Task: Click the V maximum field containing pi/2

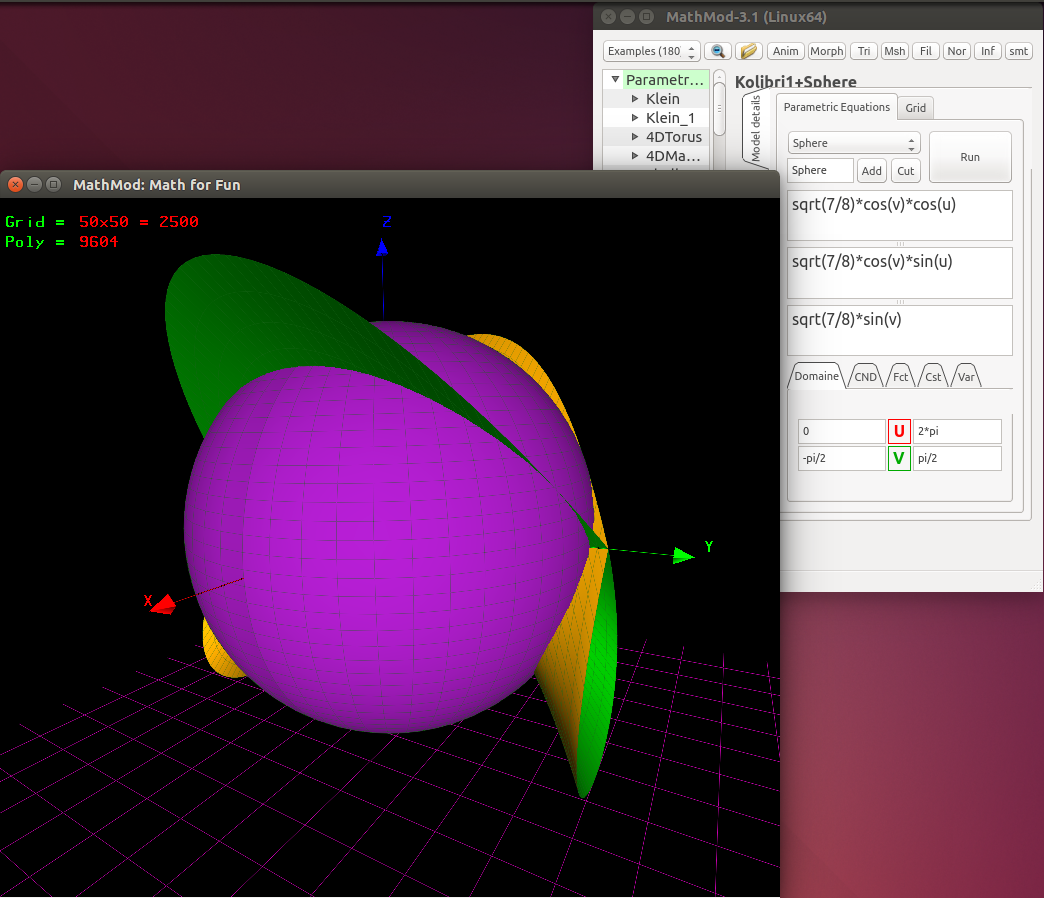Action: [x=957, y=459]
